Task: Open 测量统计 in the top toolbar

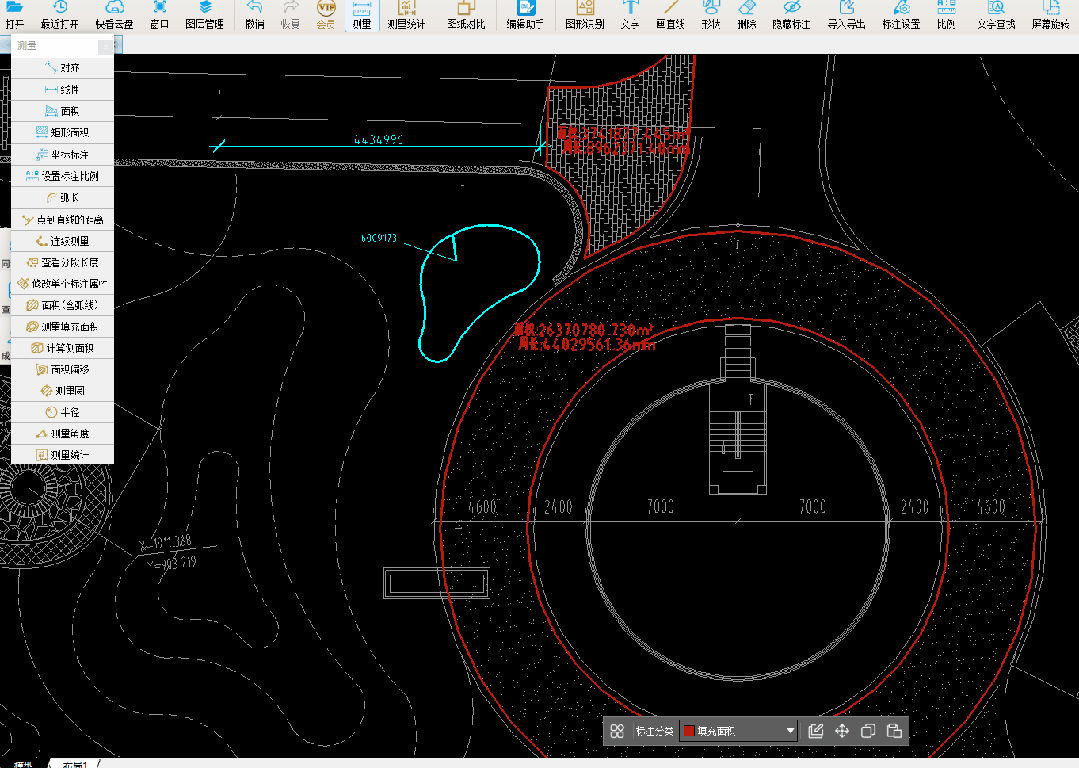Action: point(406,15)
